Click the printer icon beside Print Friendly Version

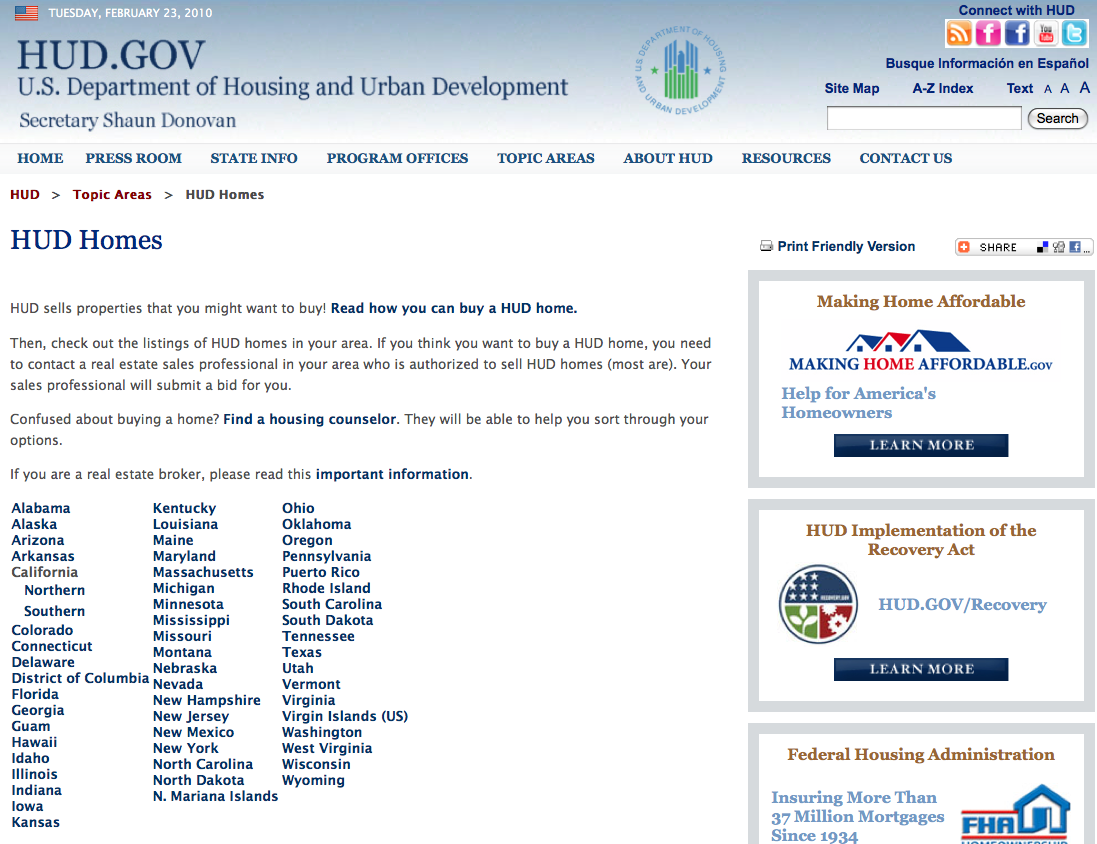[x=766, y=245]
